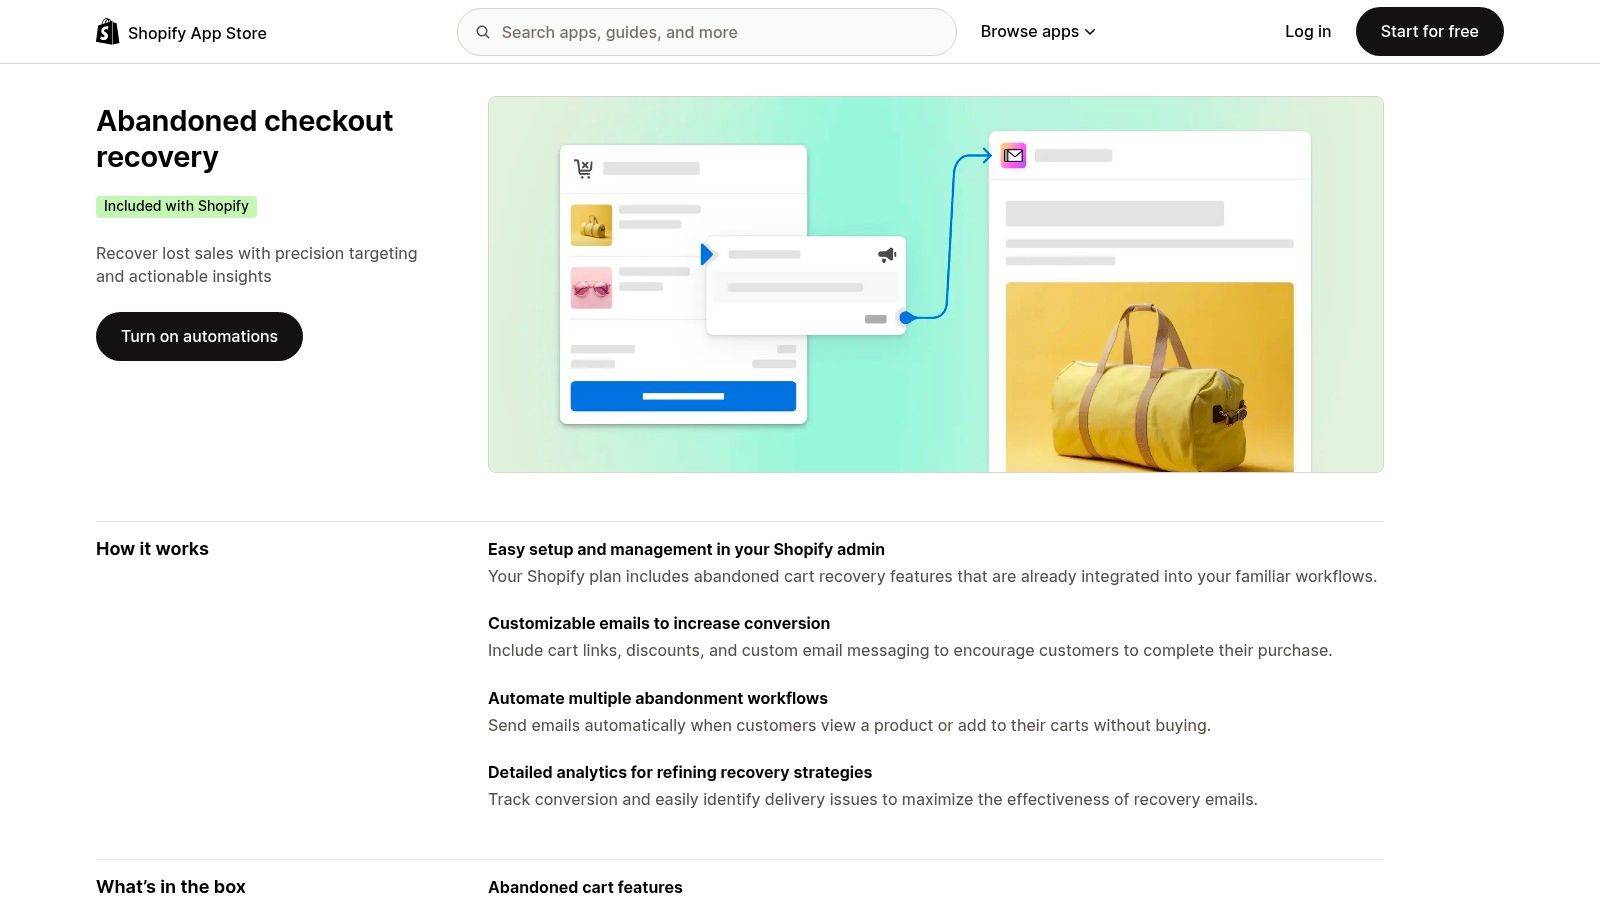Click the Start for free button
Screen dimensions: 1600x900
pos(1430,32)
